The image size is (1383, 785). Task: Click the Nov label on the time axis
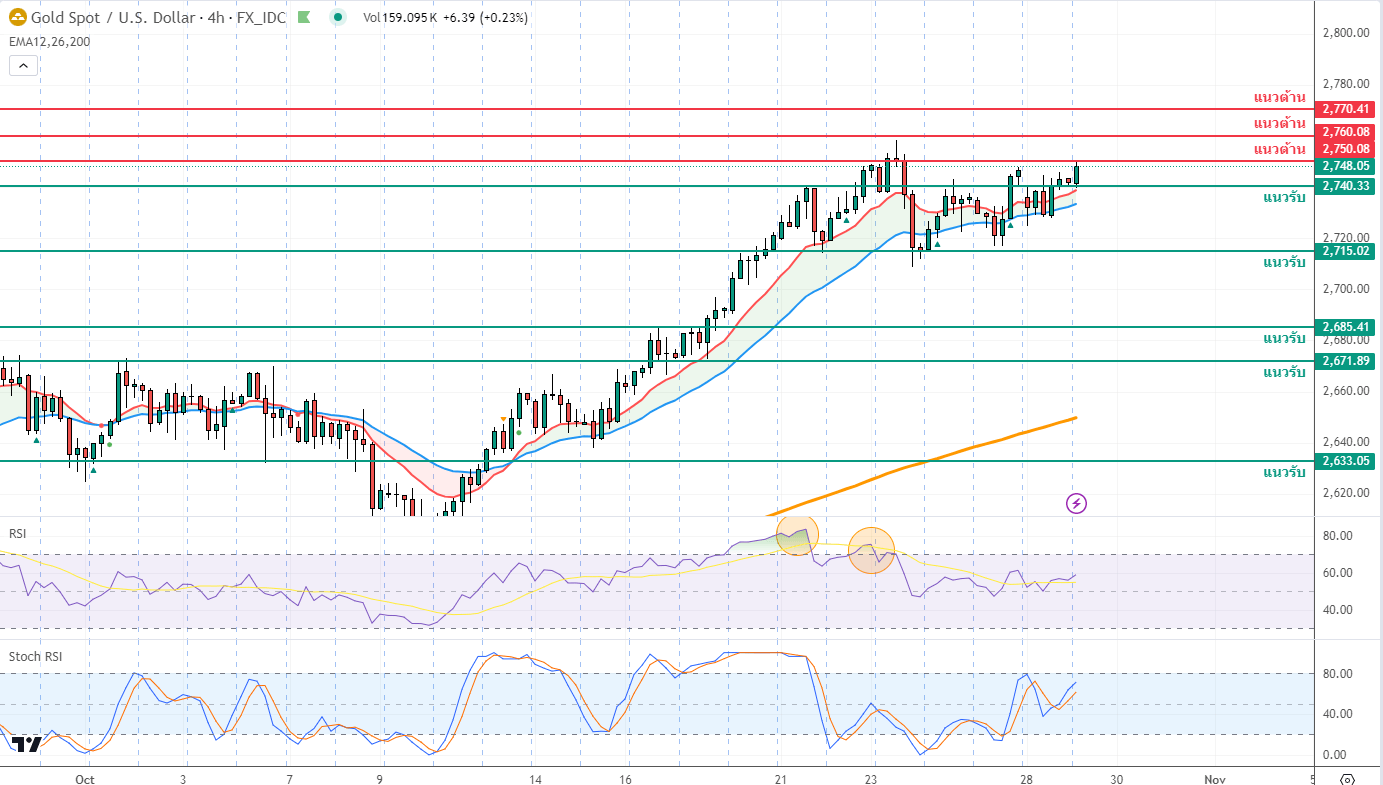pos(1215,778)
